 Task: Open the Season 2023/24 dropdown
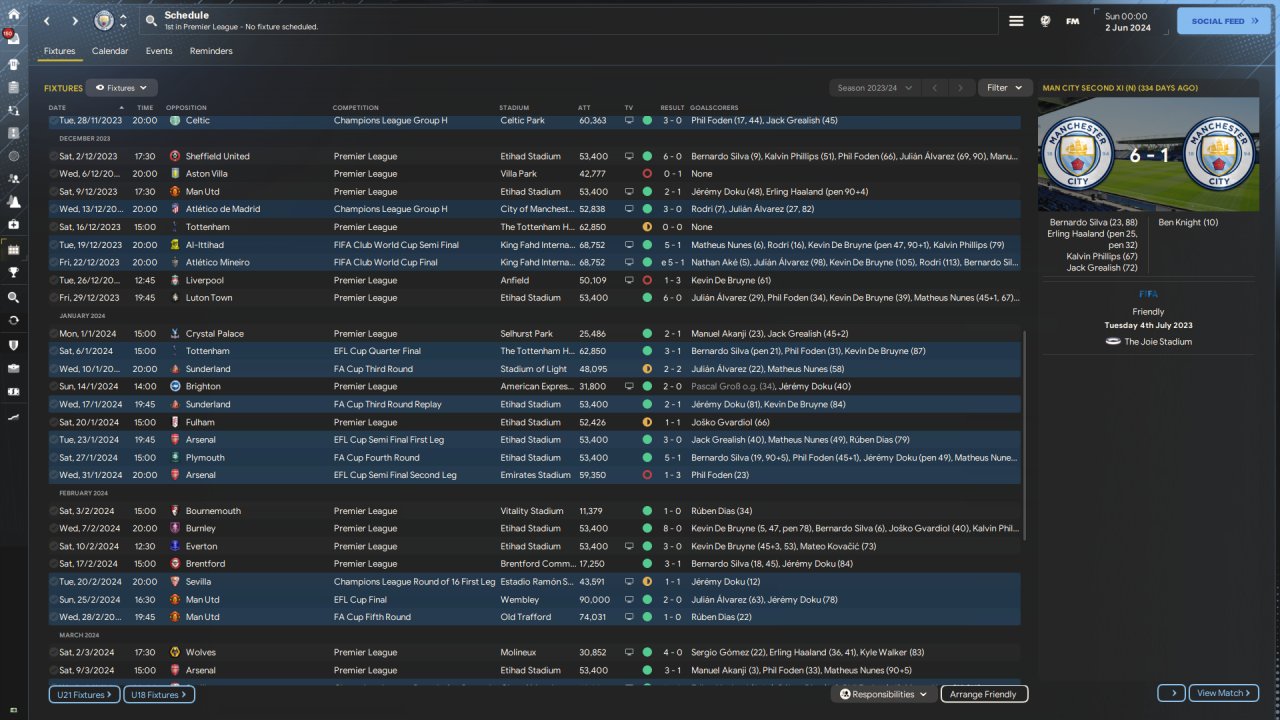click(x=874, y=88)
